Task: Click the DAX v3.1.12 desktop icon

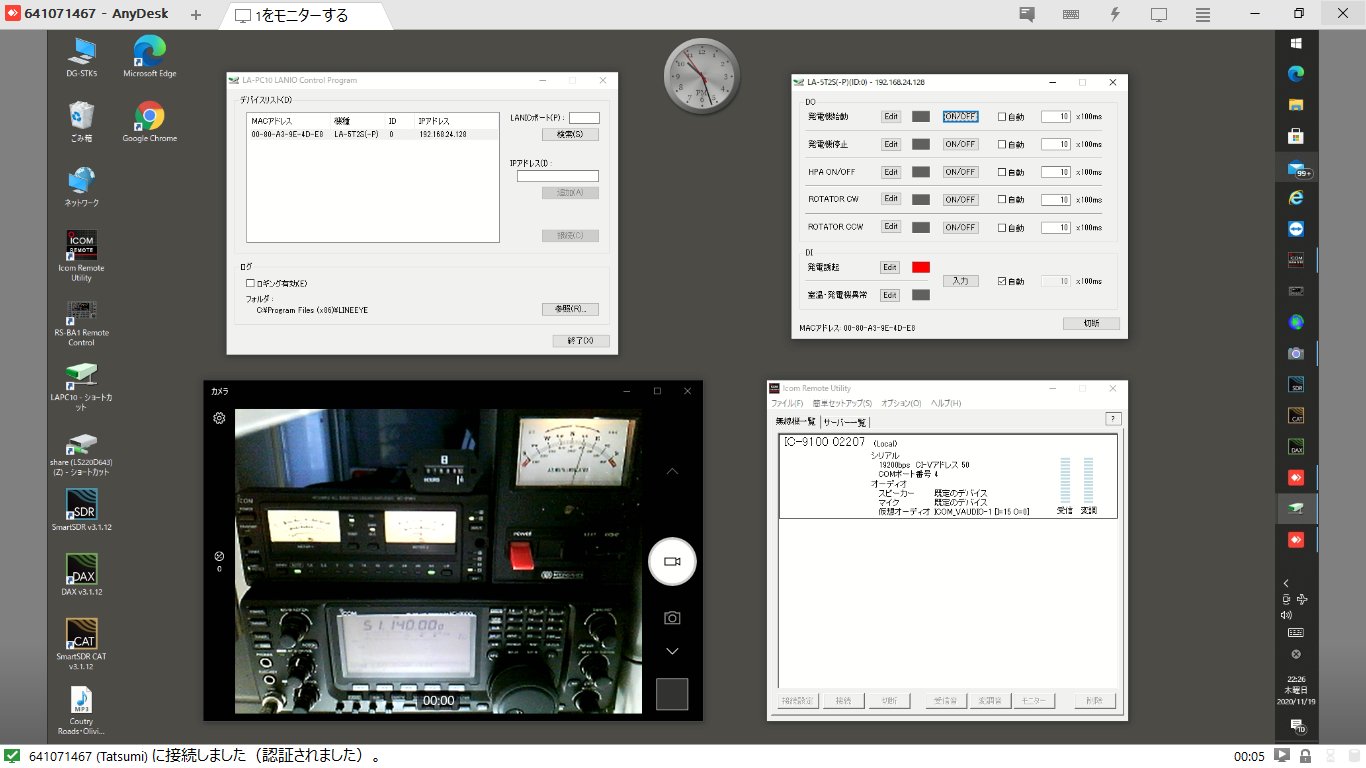Action: pos(81,570)
